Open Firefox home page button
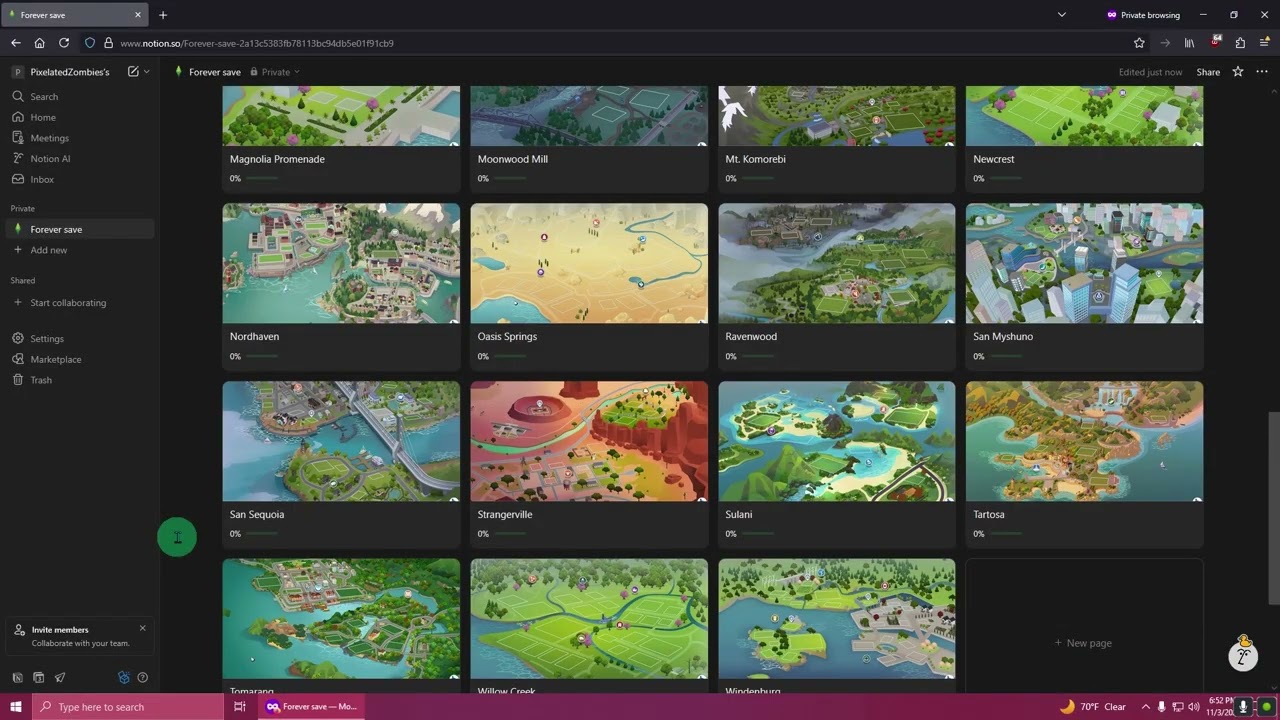The height and width of the screenshot is (720, 1280). click(39, 43)
